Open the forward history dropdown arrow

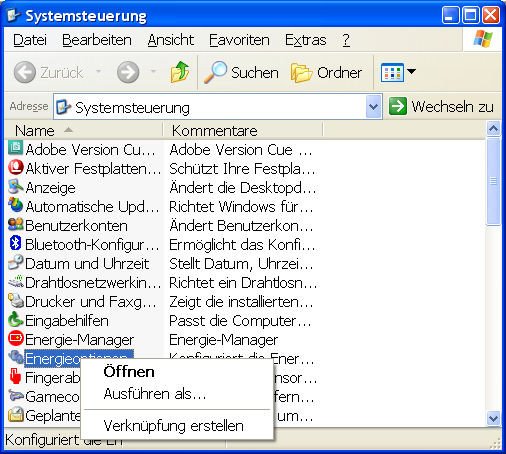(x=153, y=72)
